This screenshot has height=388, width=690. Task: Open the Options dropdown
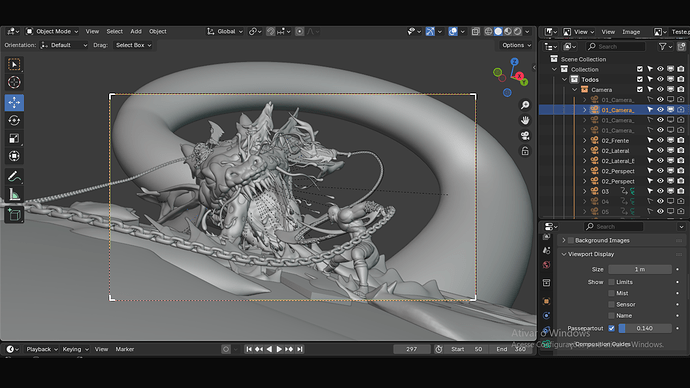point(516,45)
